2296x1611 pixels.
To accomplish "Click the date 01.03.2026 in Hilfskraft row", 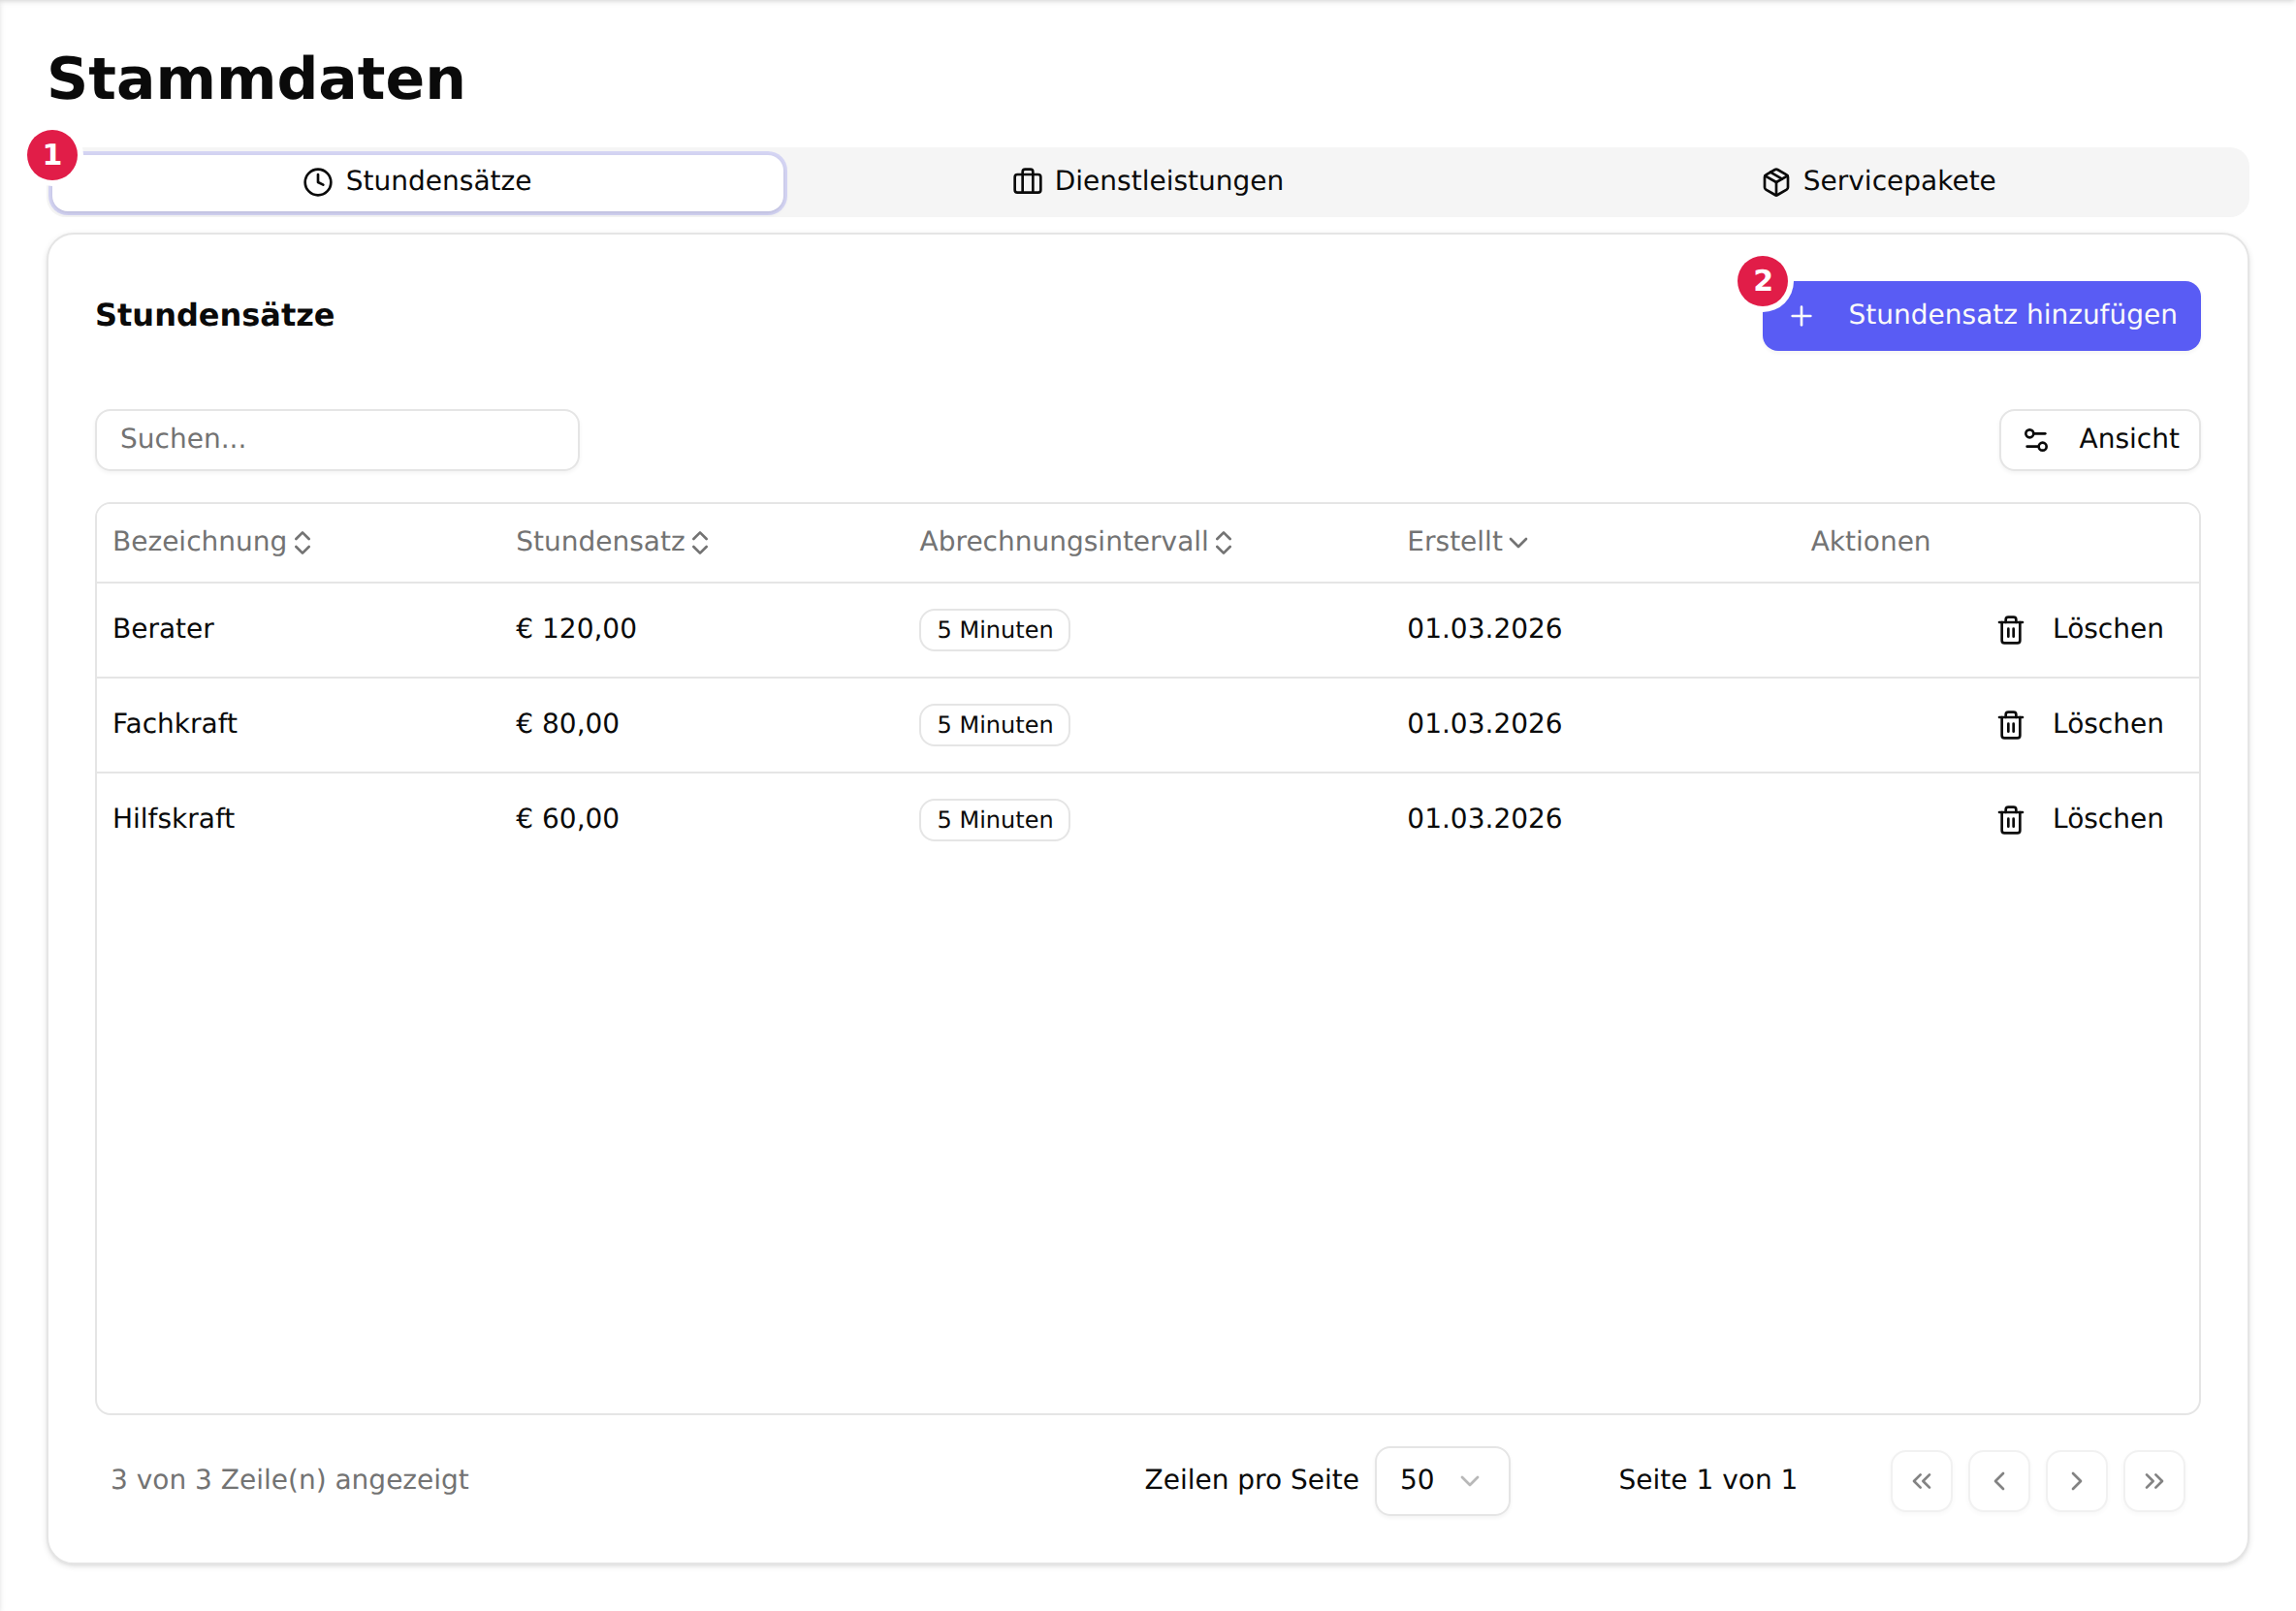I will point(1485,819).
